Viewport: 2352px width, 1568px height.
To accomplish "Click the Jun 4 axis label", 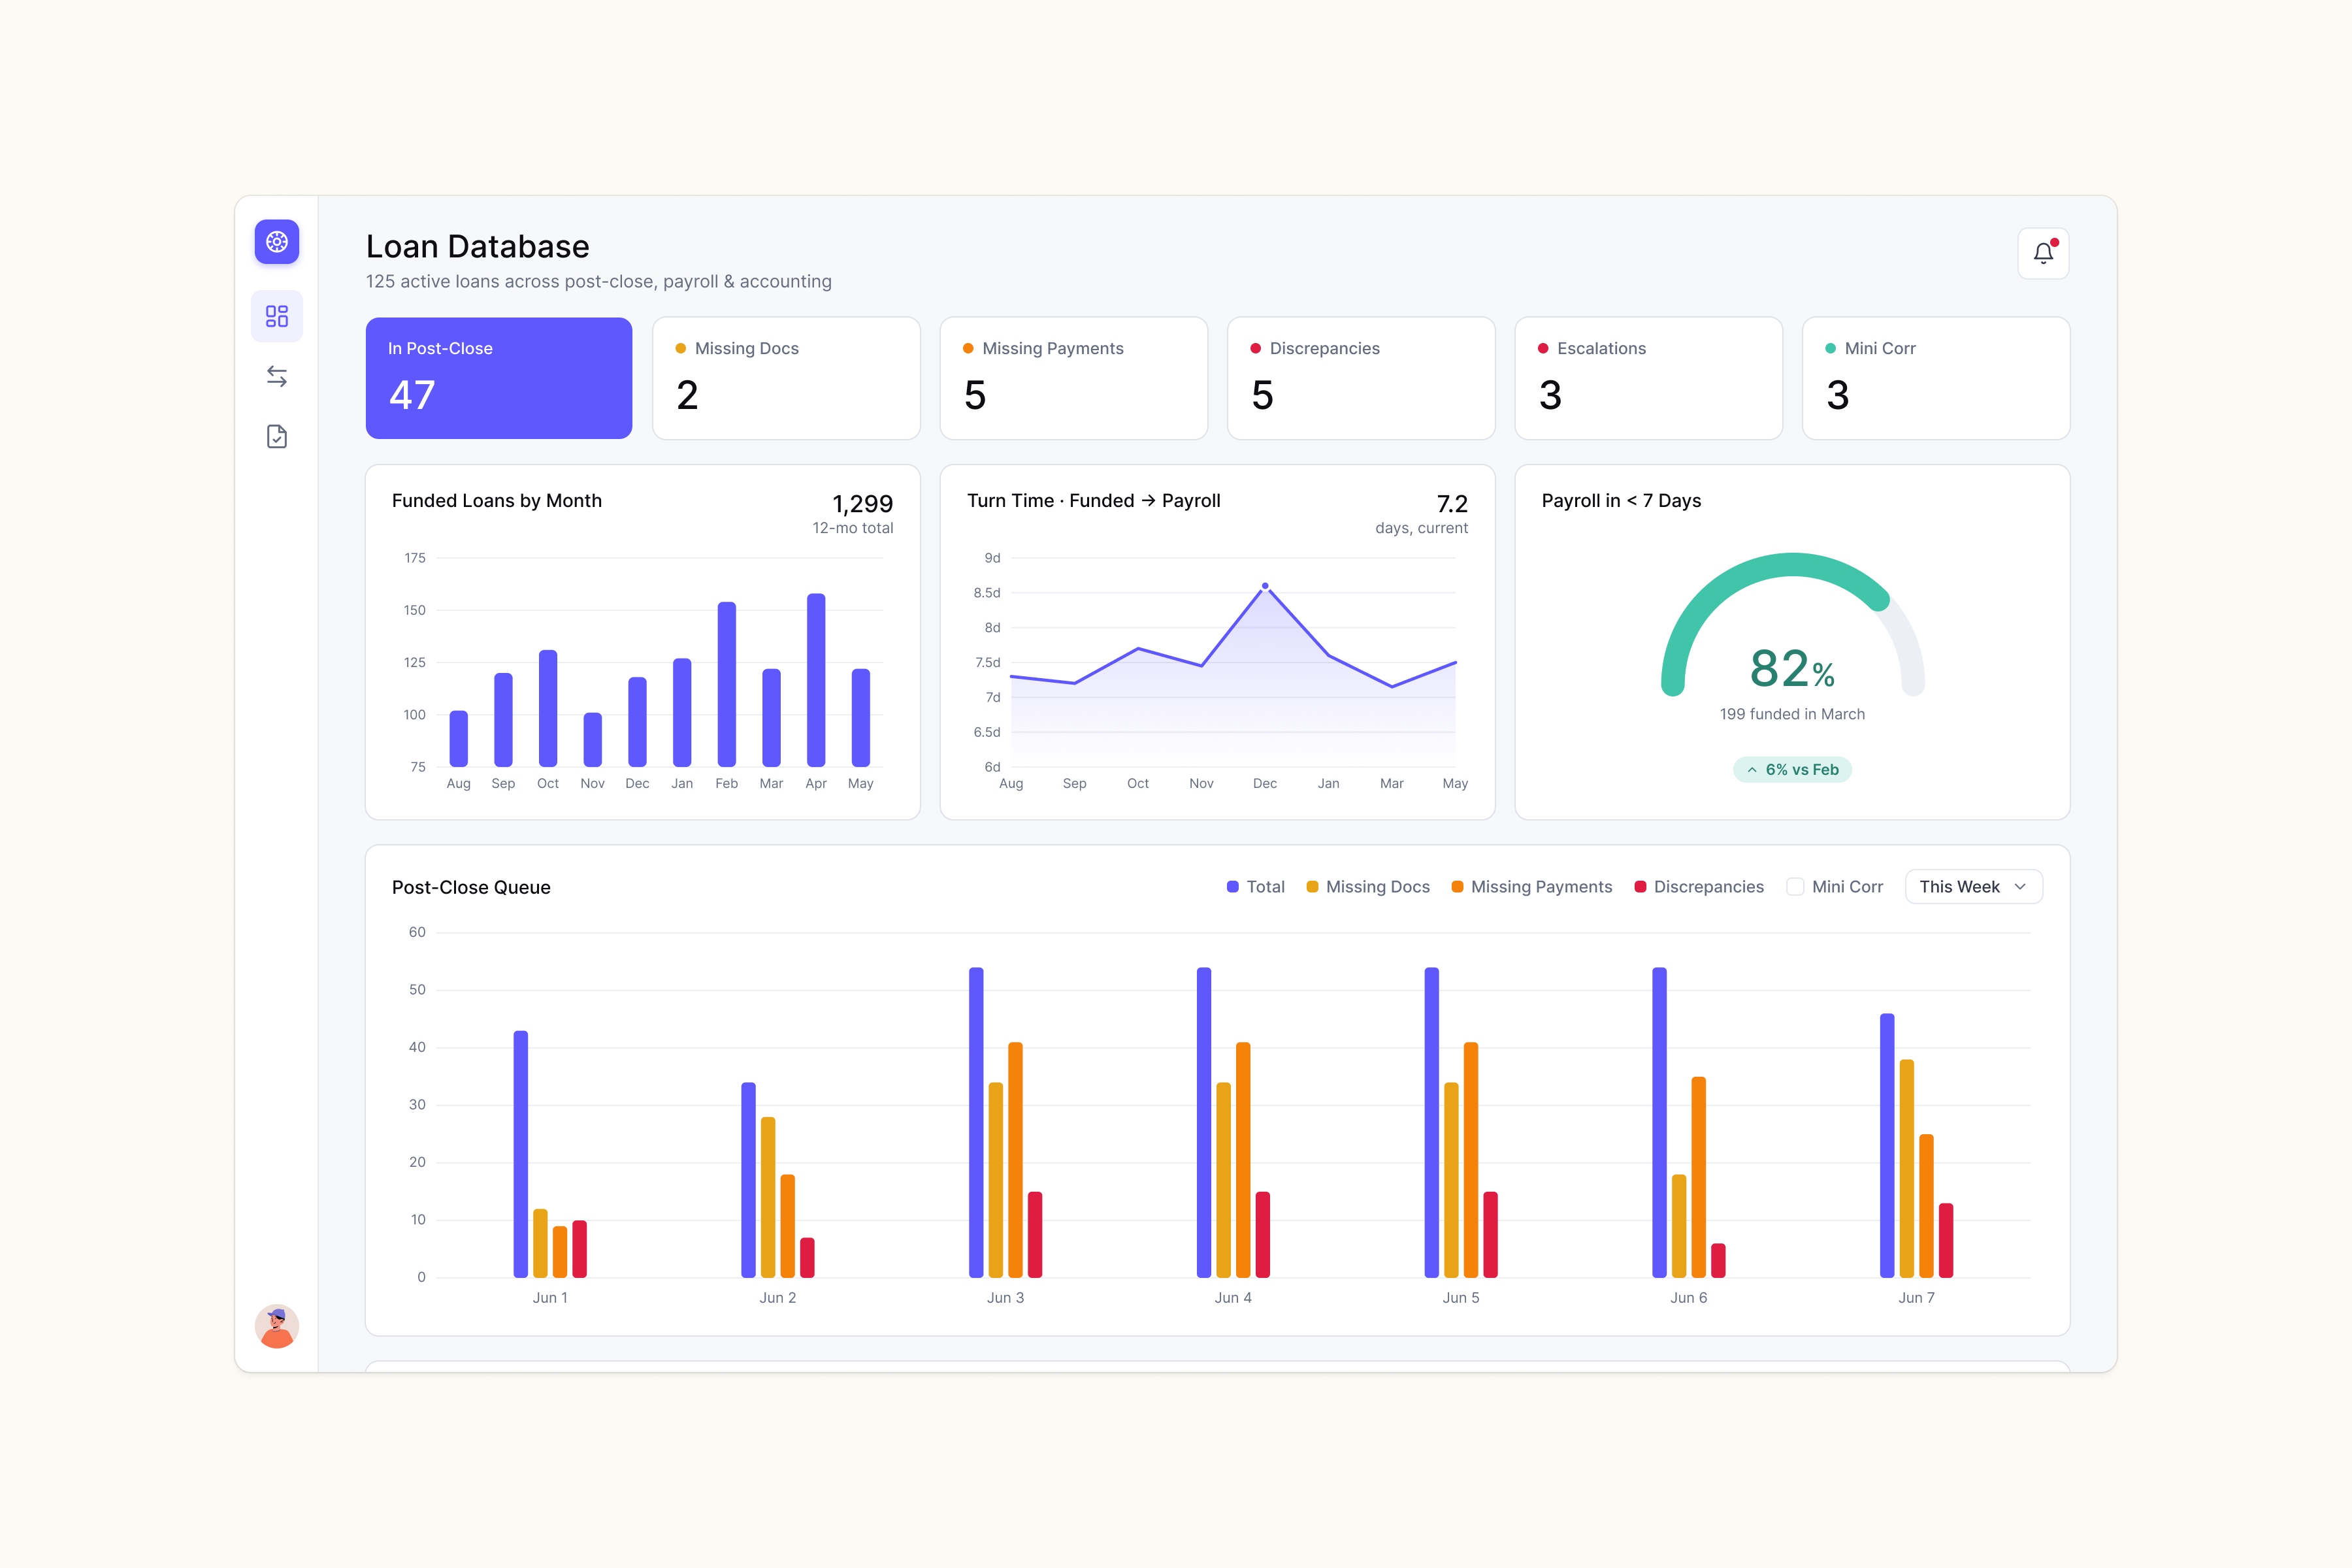I will 1233,1297.
